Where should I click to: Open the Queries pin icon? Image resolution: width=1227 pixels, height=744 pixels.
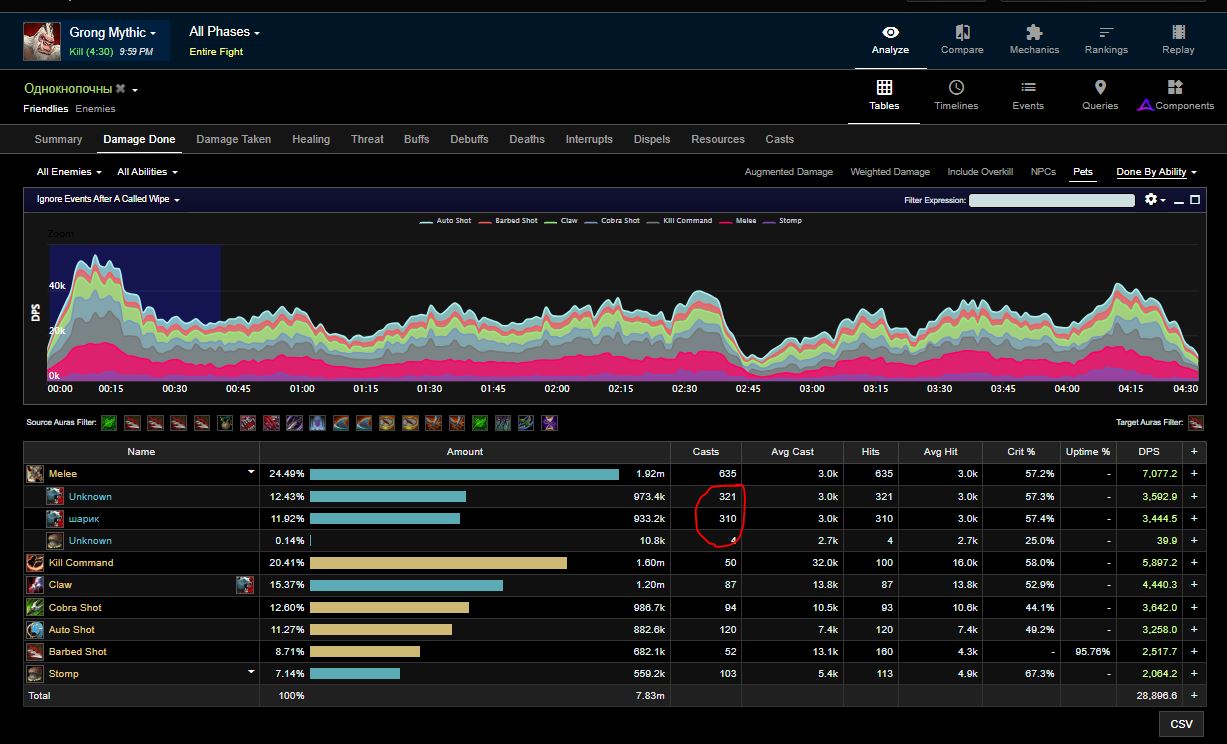pyautogui.click(x=1099, y=89)
